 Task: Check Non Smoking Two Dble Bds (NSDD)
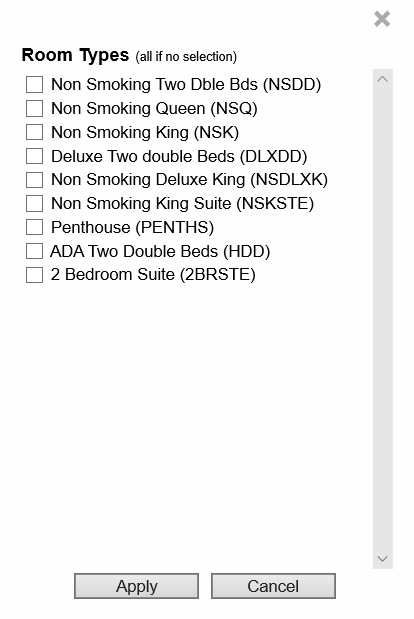click(x=34, y=84)
